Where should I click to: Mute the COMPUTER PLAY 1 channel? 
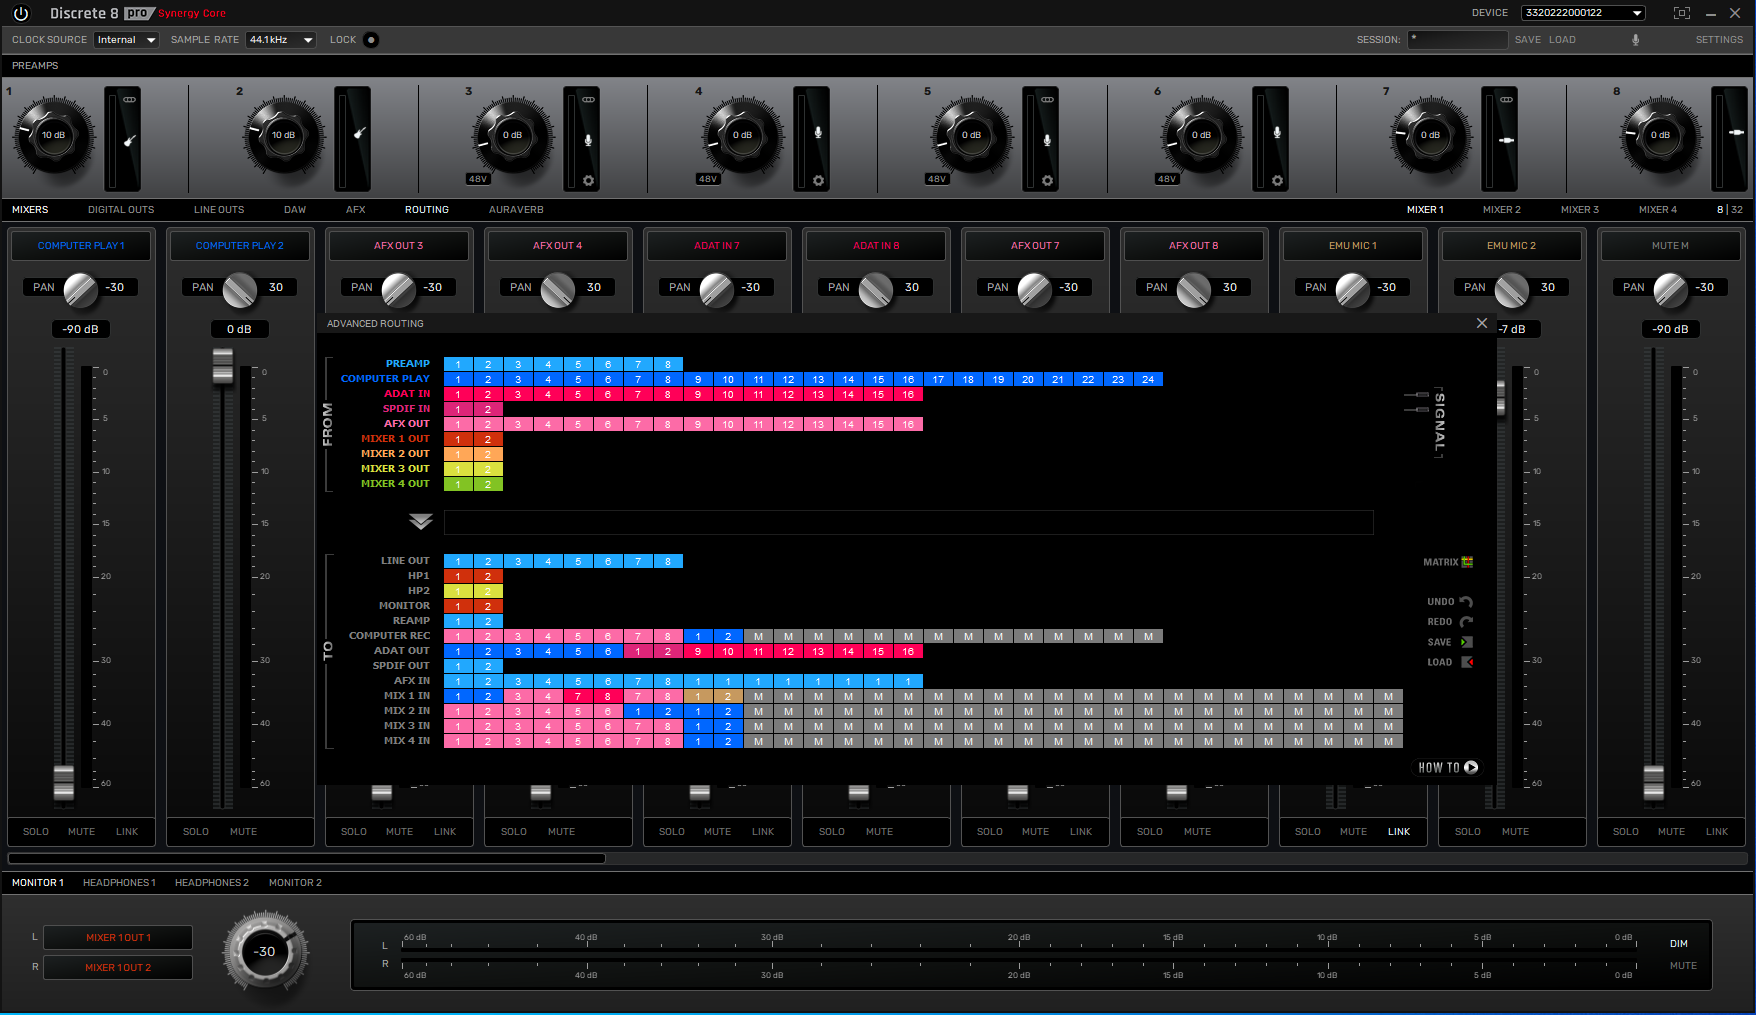click(x=81, y=831)
